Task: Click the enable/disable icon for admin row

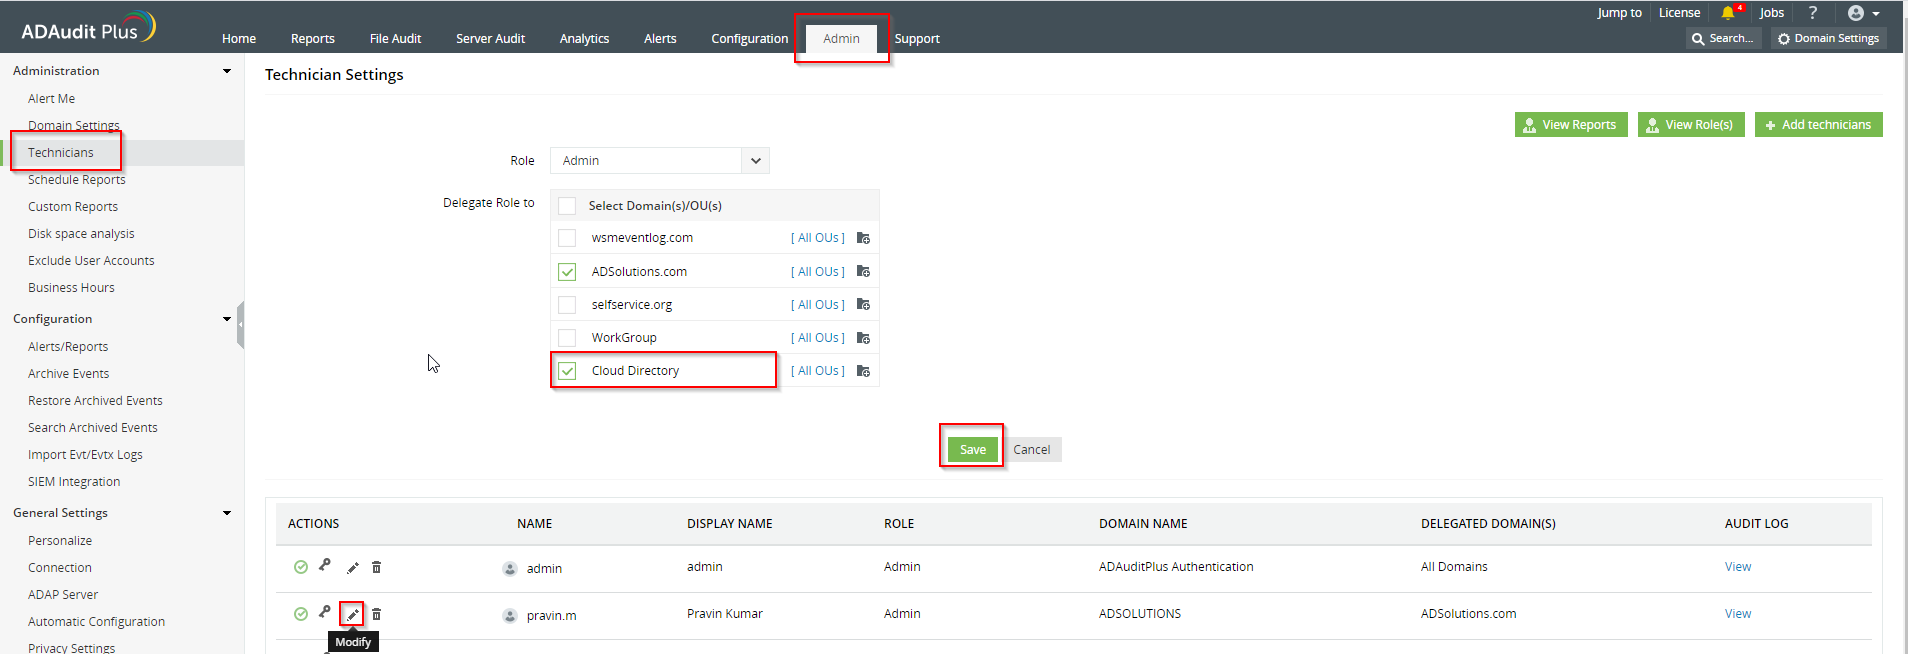Action: [300, 567]
